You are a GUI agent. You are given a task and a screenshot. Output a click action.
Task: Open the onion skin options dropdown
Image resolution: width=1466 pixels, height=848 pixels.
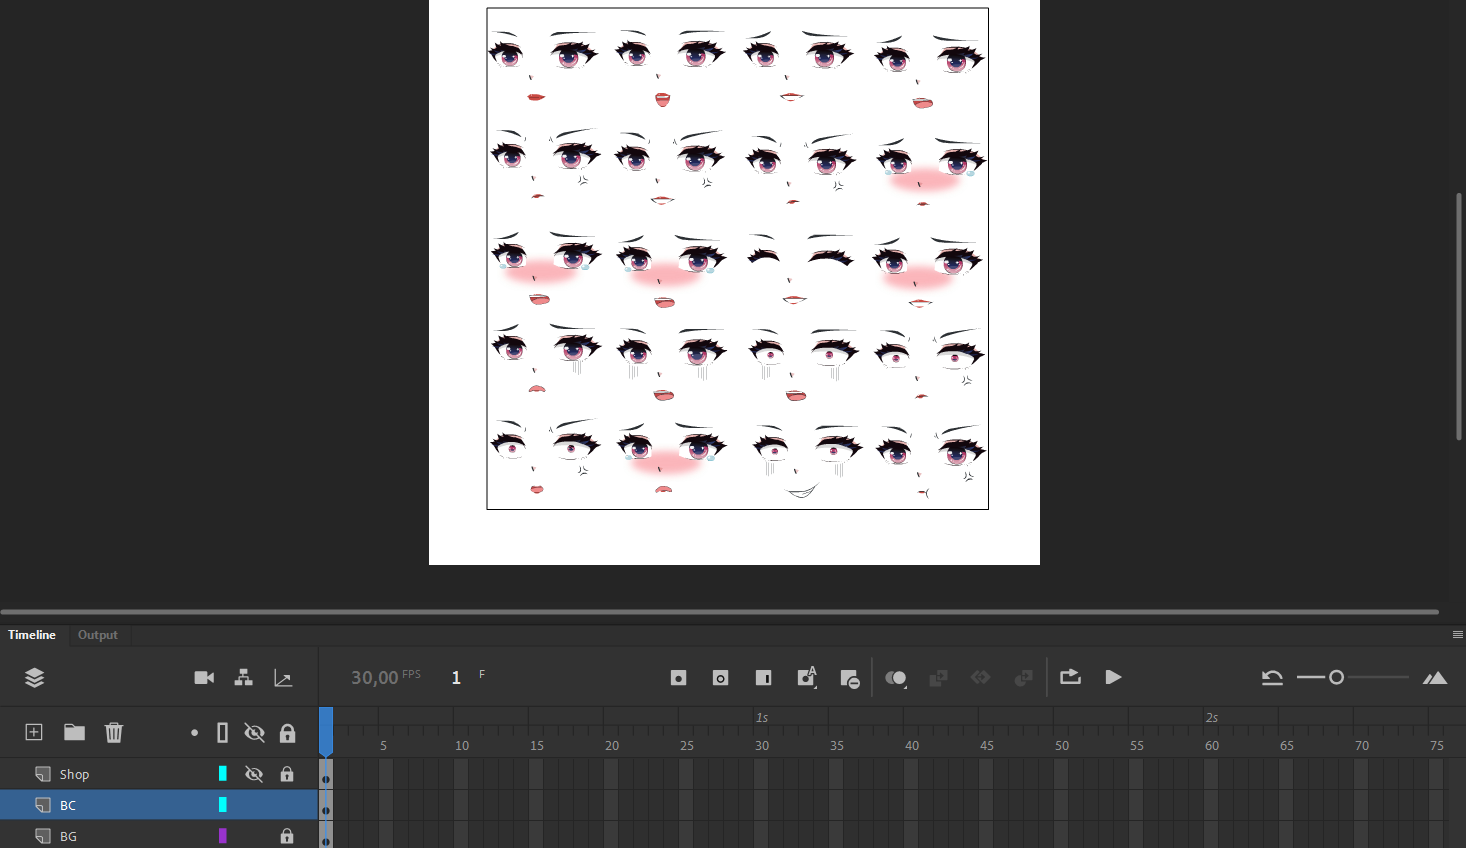(904, 686)
